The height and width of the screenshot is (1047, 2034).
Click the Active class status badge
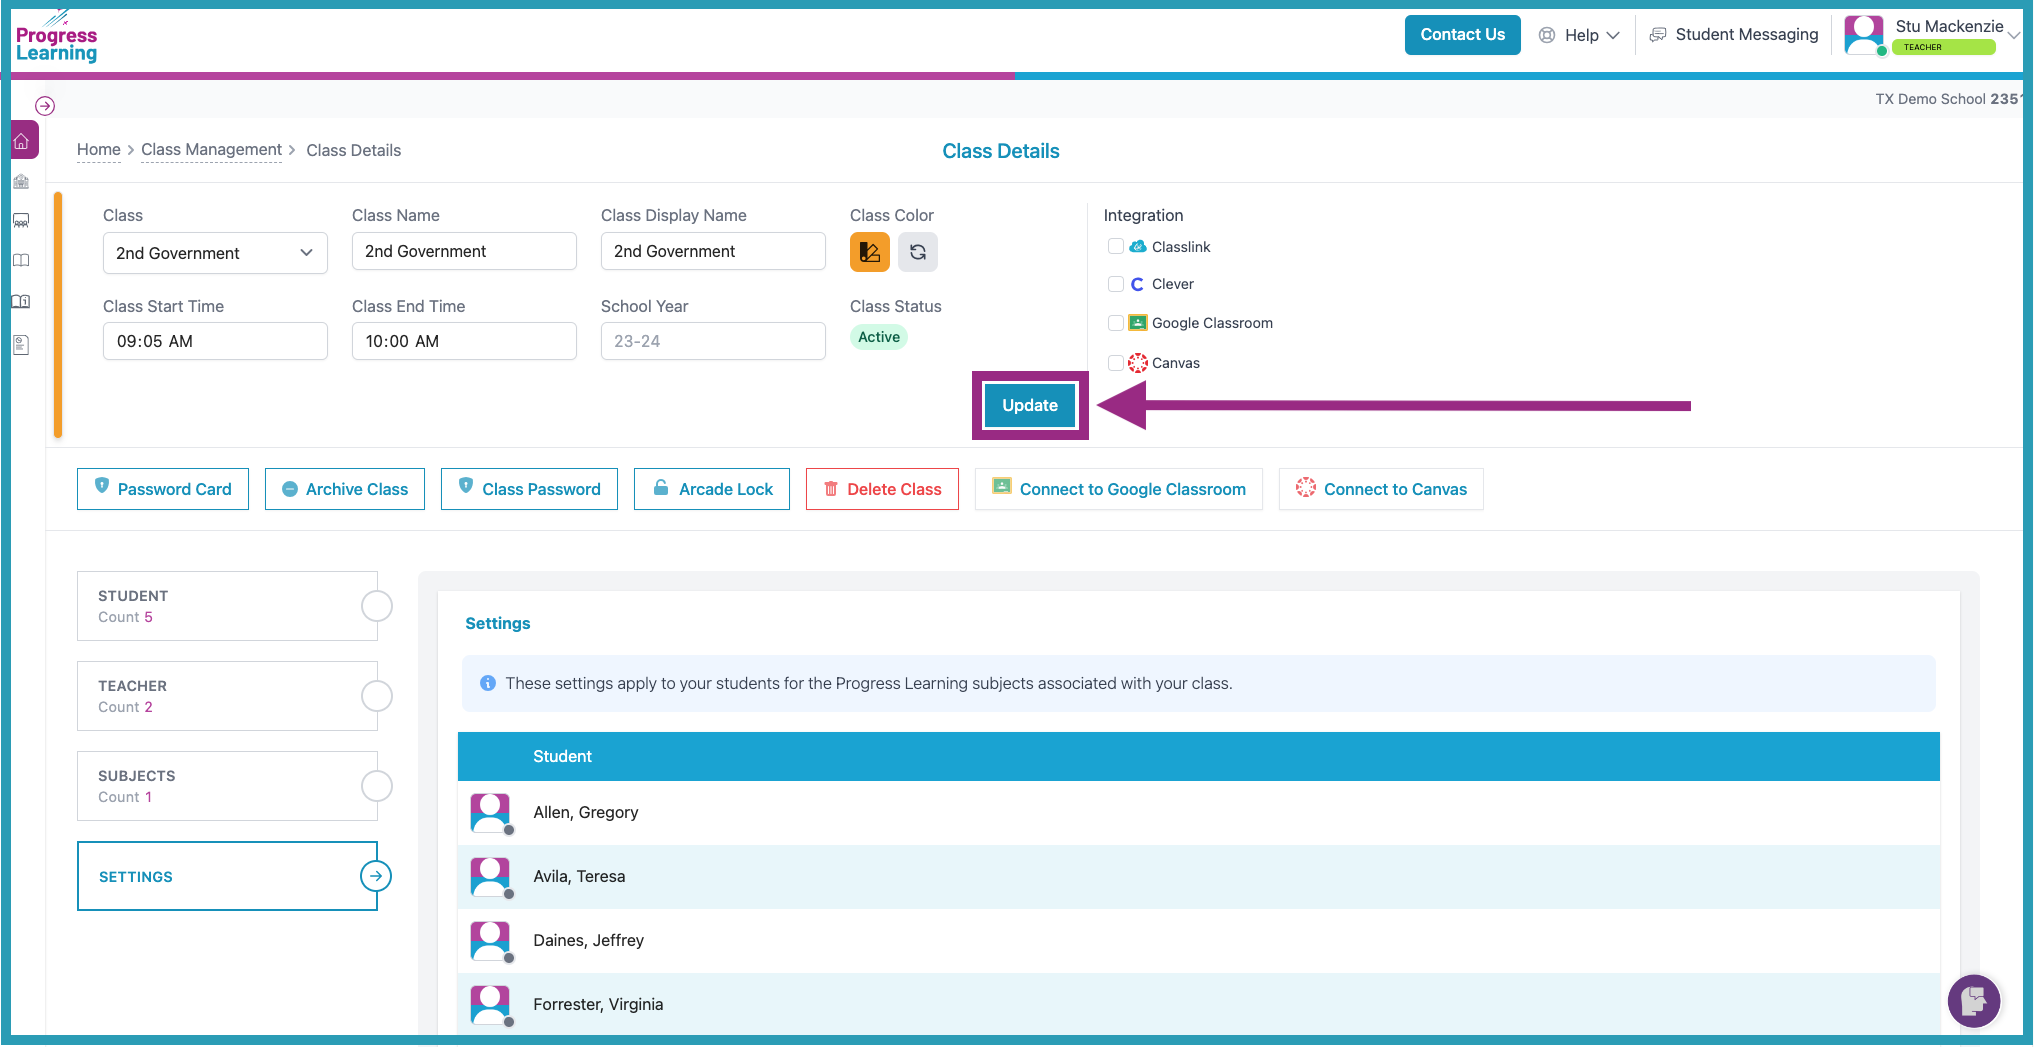pyautogui.click(x=879, y=337)
